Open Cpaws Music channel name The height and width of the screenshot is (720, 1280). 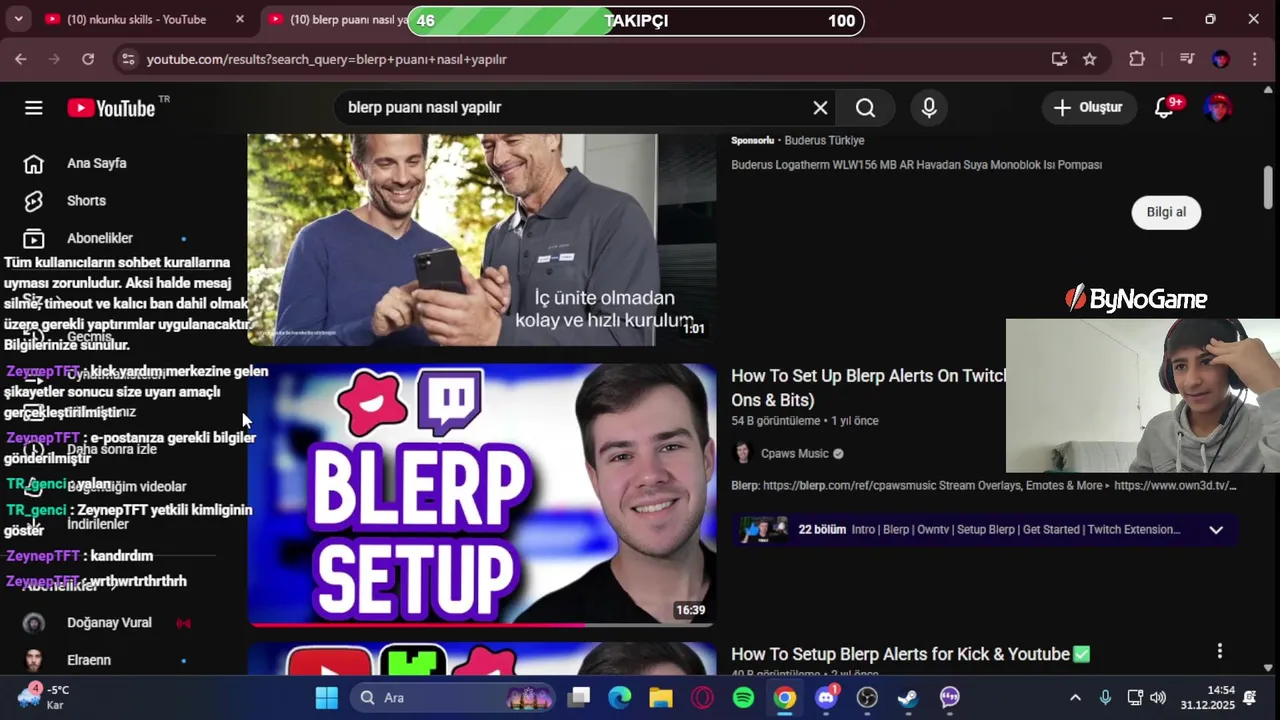point(795,453)
